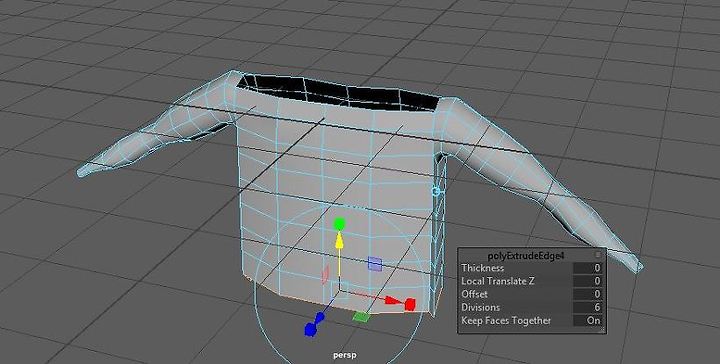Click the polyExtrudeEdge4 panel title
Viewport: 720px width, 364px height.
(525, 256)
